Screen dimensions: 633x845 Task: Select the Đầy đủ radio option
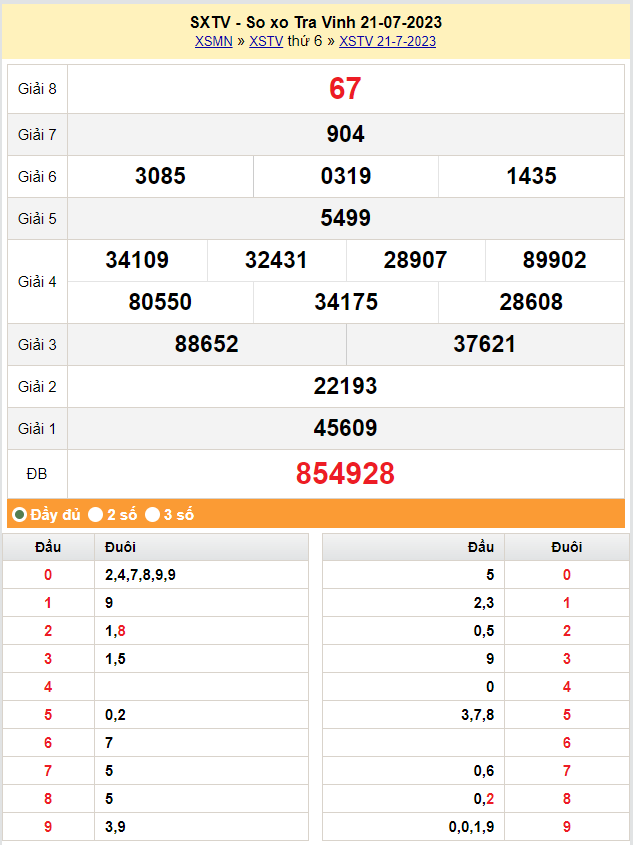click(x=19, y=515)
